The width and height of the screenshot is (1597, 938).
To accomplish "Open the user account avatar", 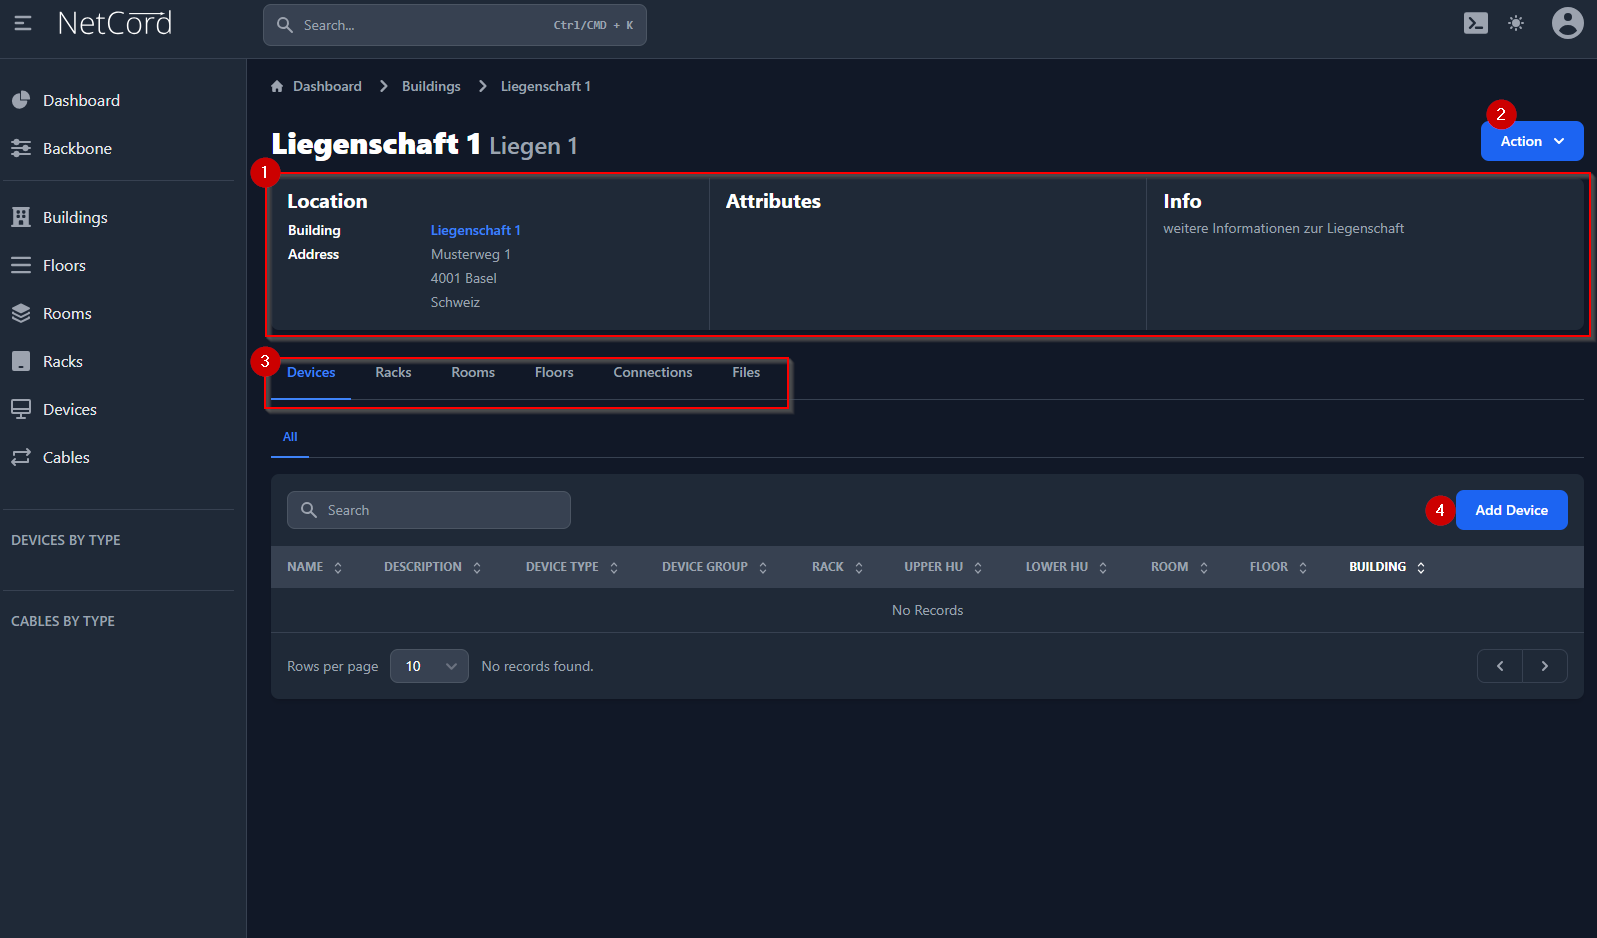I will [1567, 23].
